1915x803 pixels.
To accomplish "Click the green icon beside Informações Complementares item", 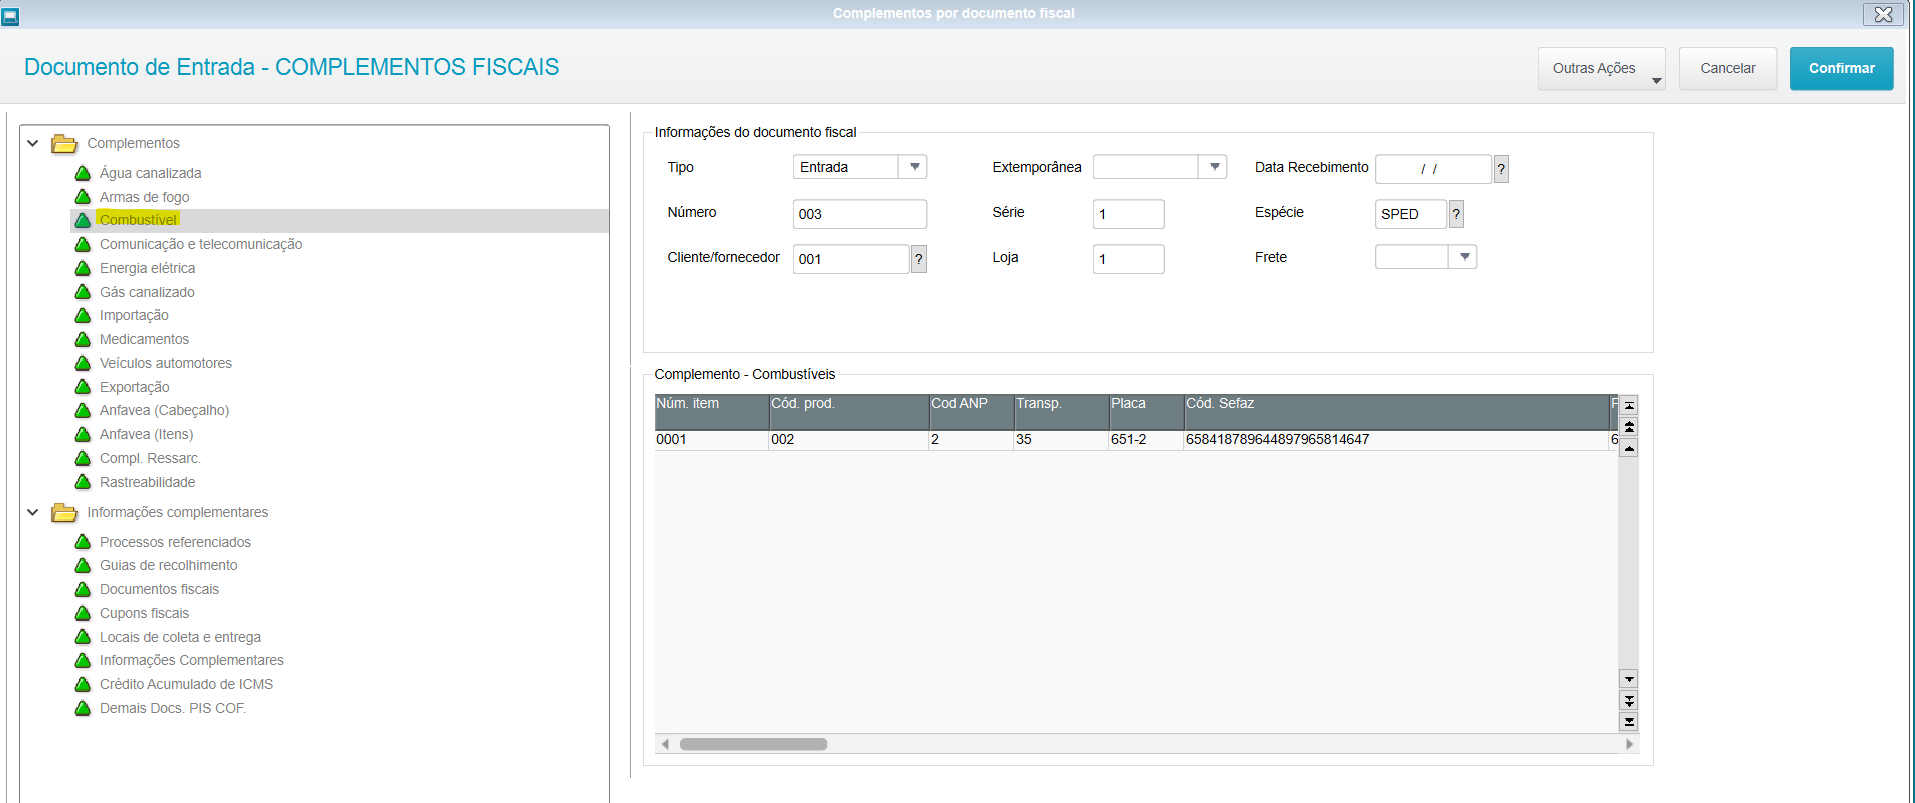I will [83, 660].
